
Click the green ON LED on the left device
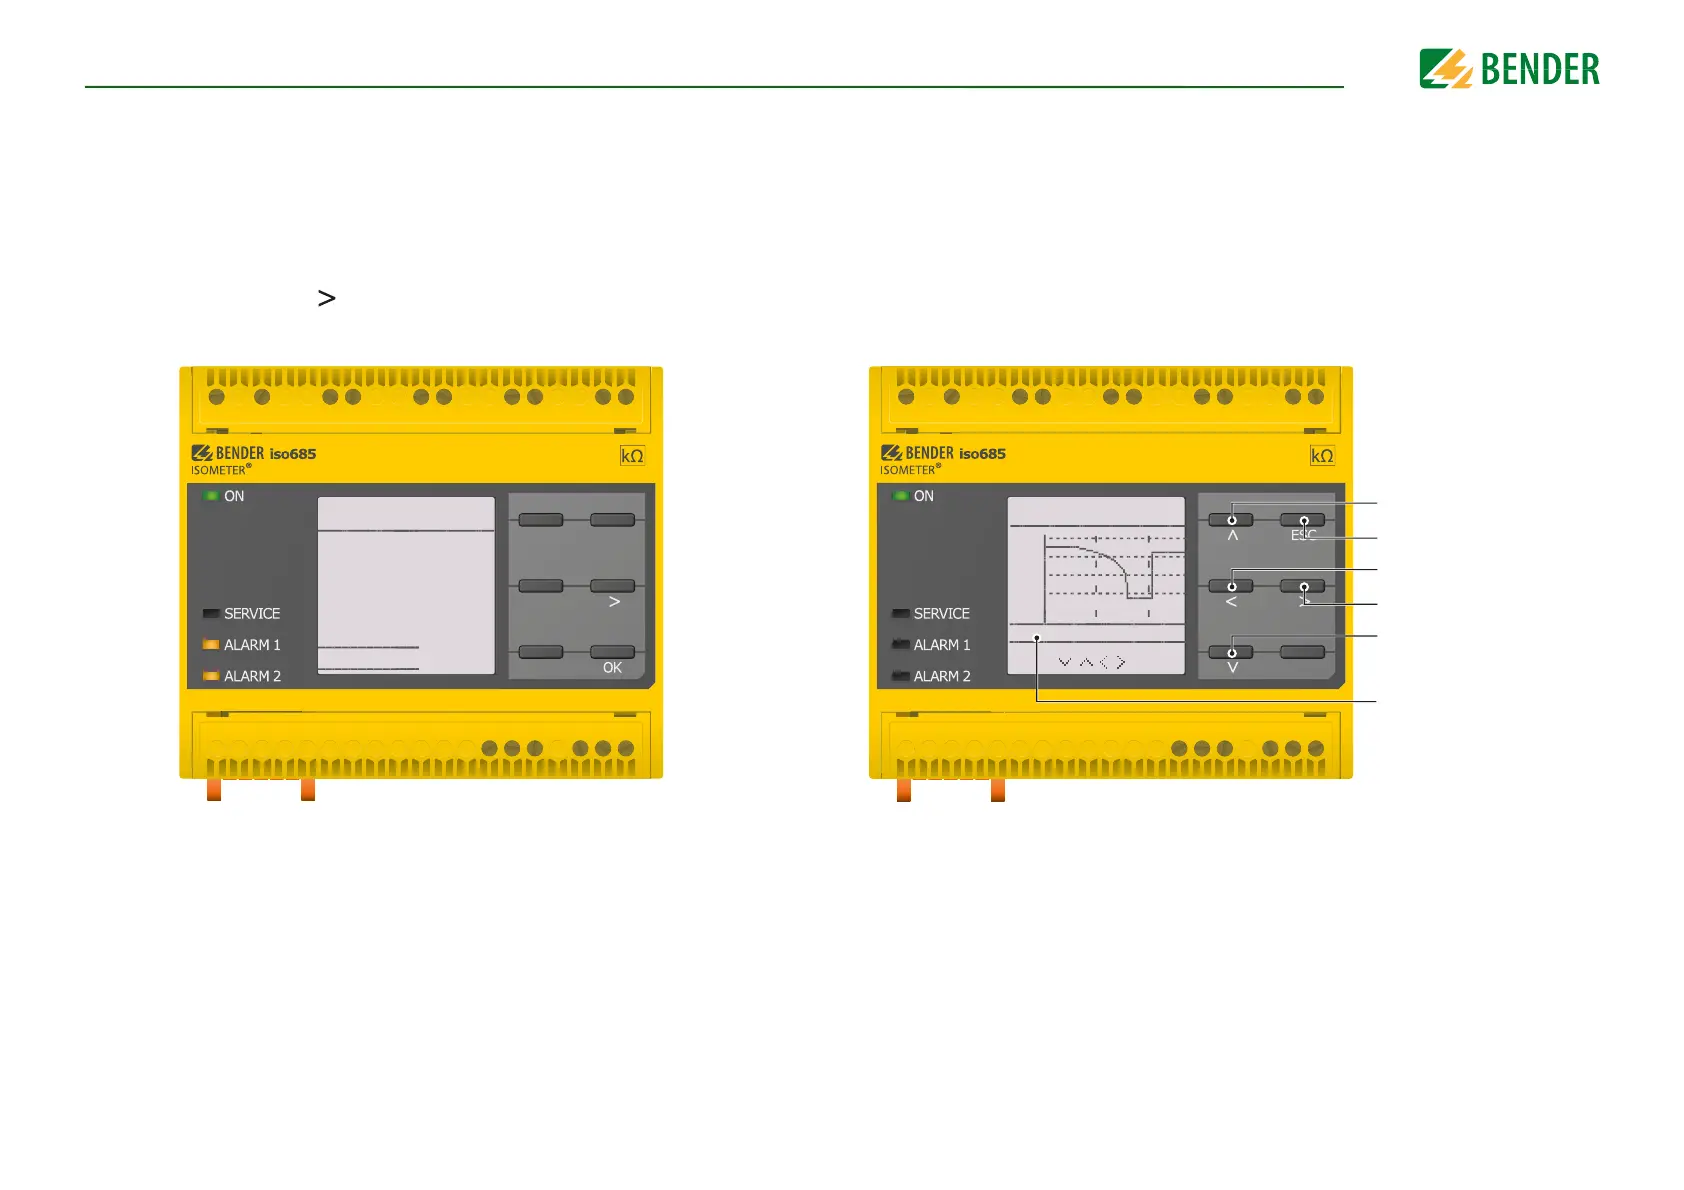click(x=210, y=496)
